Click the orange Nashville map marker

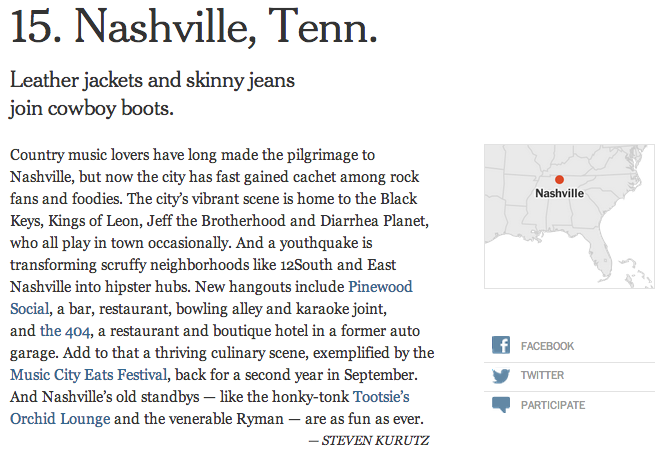point(559,179)
